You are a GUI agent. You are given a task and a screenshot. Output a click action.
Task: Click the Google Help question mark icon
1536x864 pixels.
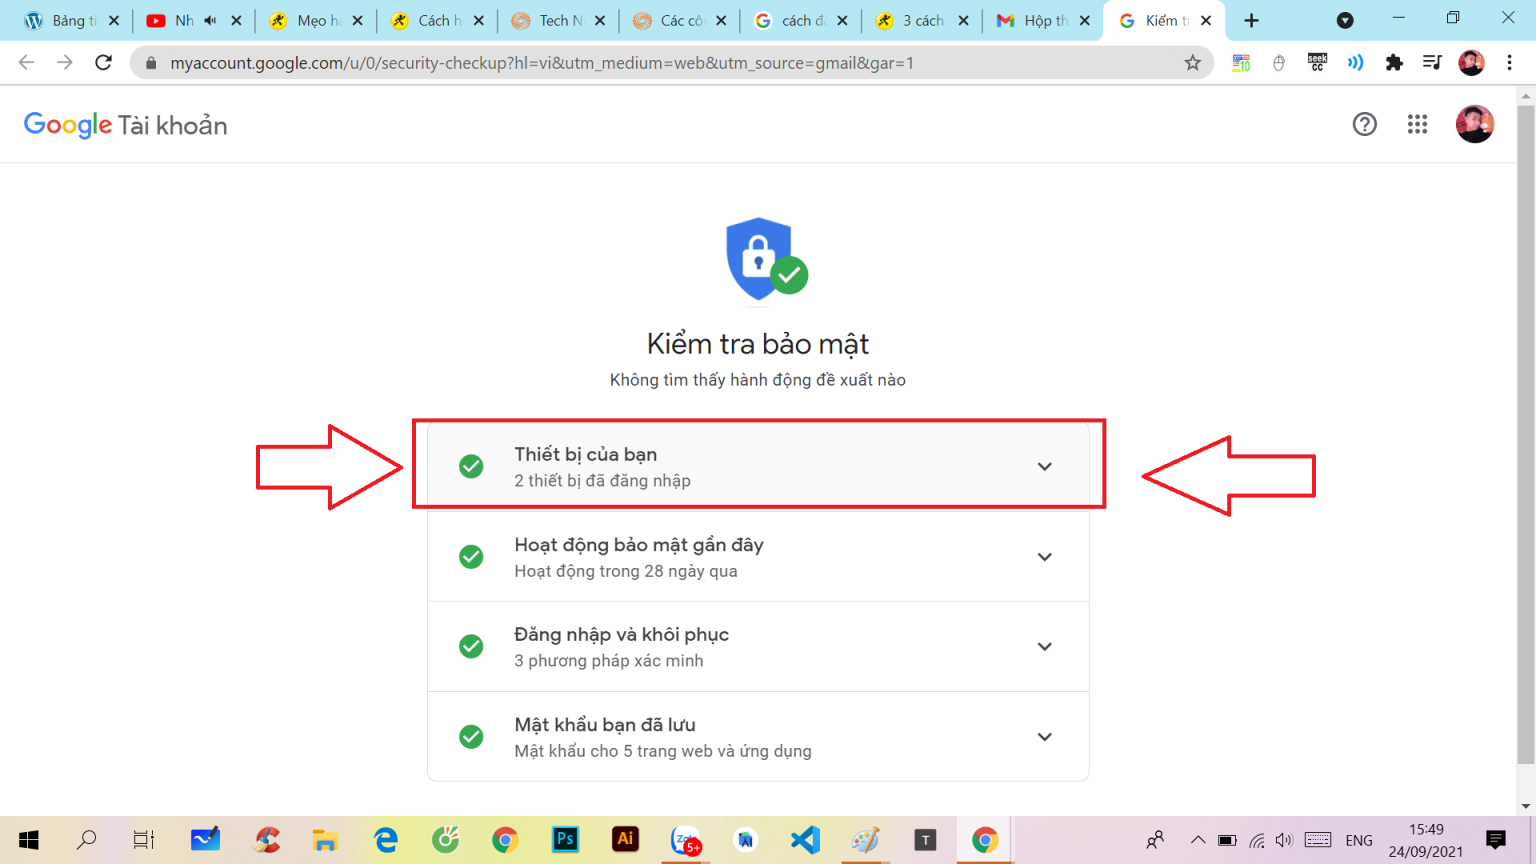click(x=1364, y=124)
